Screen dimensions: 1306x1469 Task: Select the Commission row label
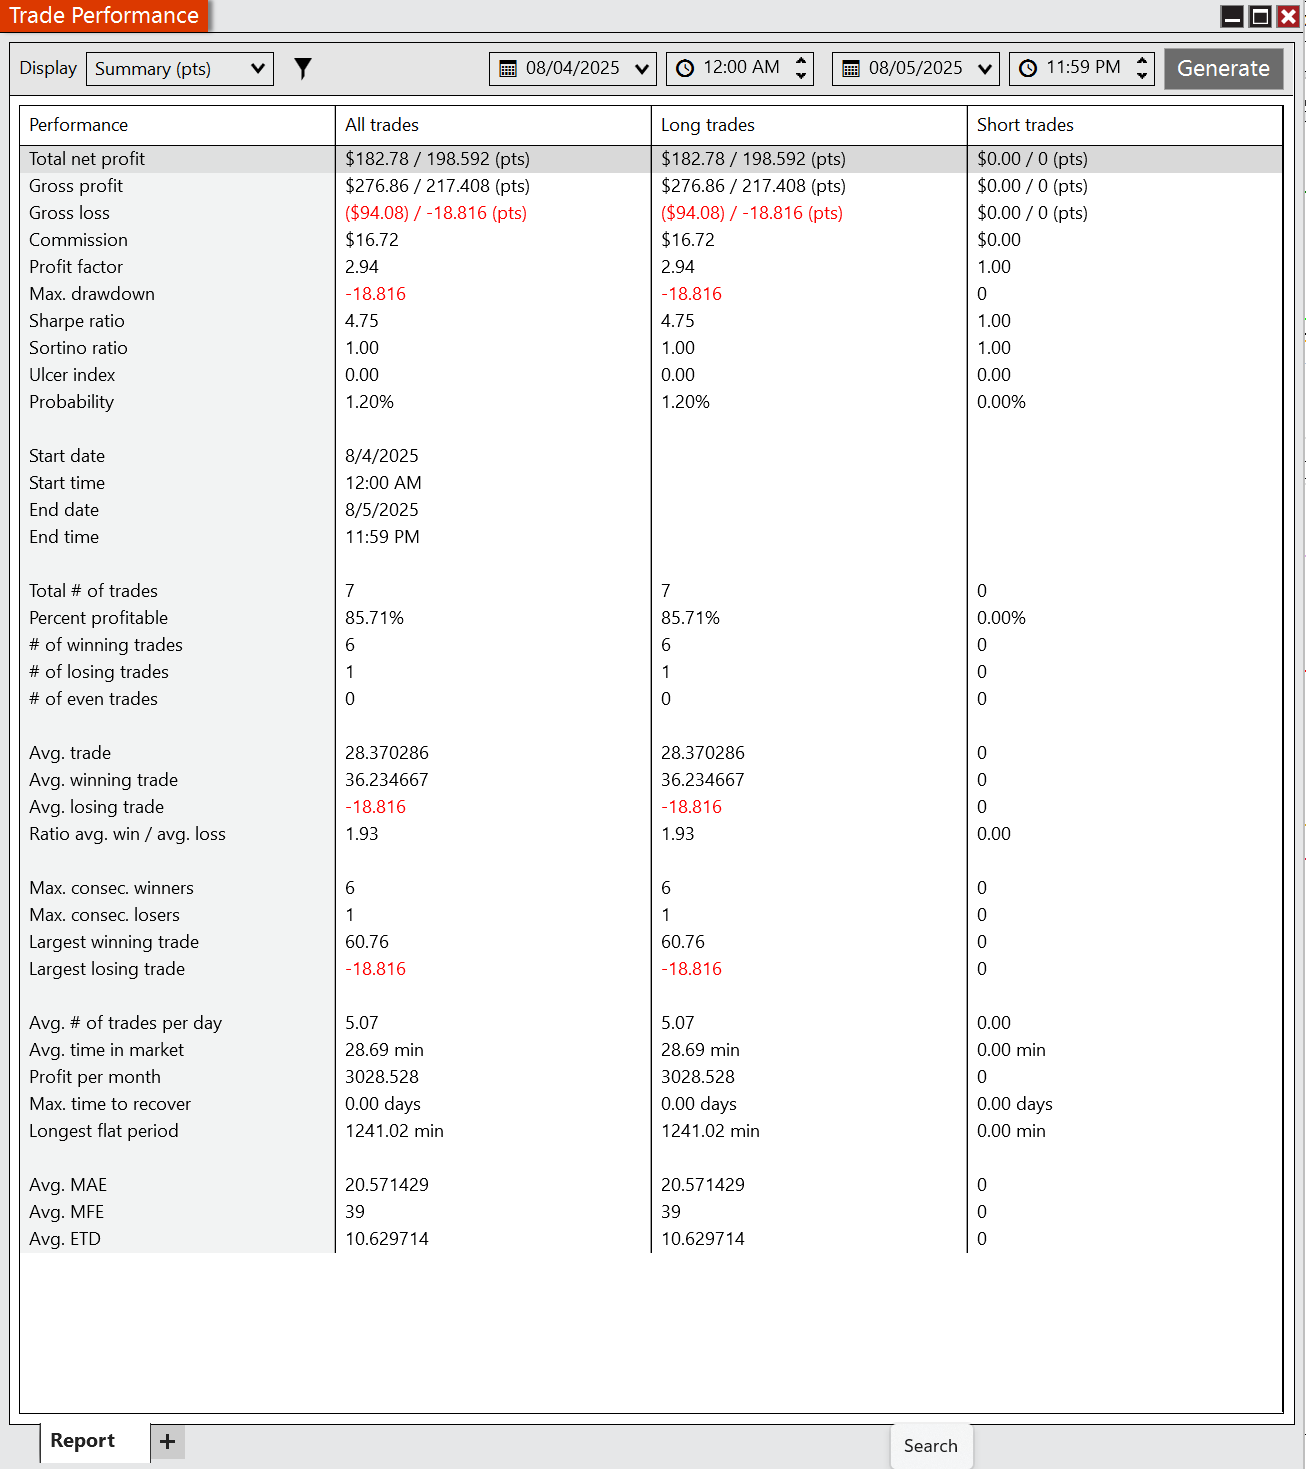78,240
